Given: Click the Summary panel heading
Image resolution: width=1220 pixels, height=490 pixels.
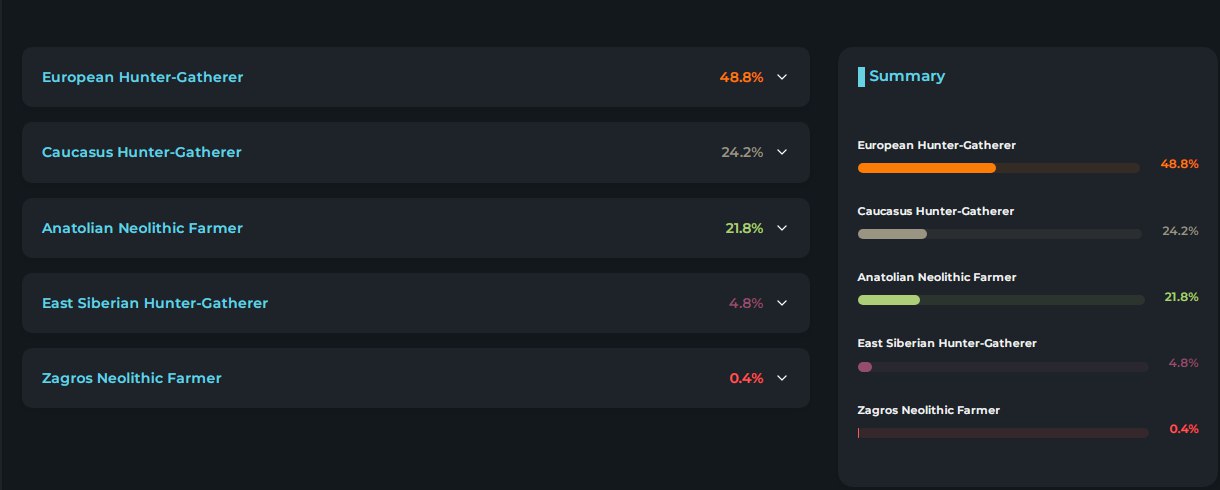Looking at the screenshot, I should point(907,76).
